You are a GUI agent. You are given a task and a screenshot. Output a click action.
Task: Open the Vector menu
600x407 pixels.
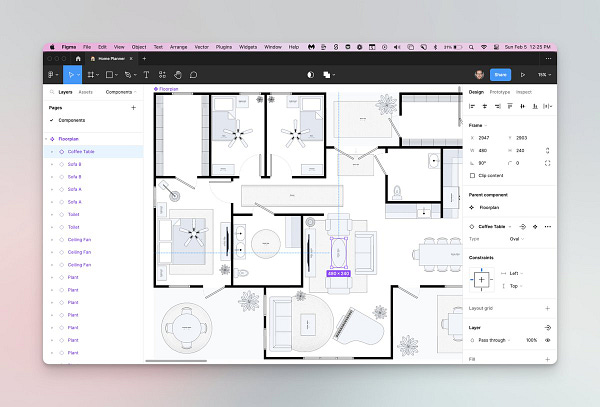point(202,47)
